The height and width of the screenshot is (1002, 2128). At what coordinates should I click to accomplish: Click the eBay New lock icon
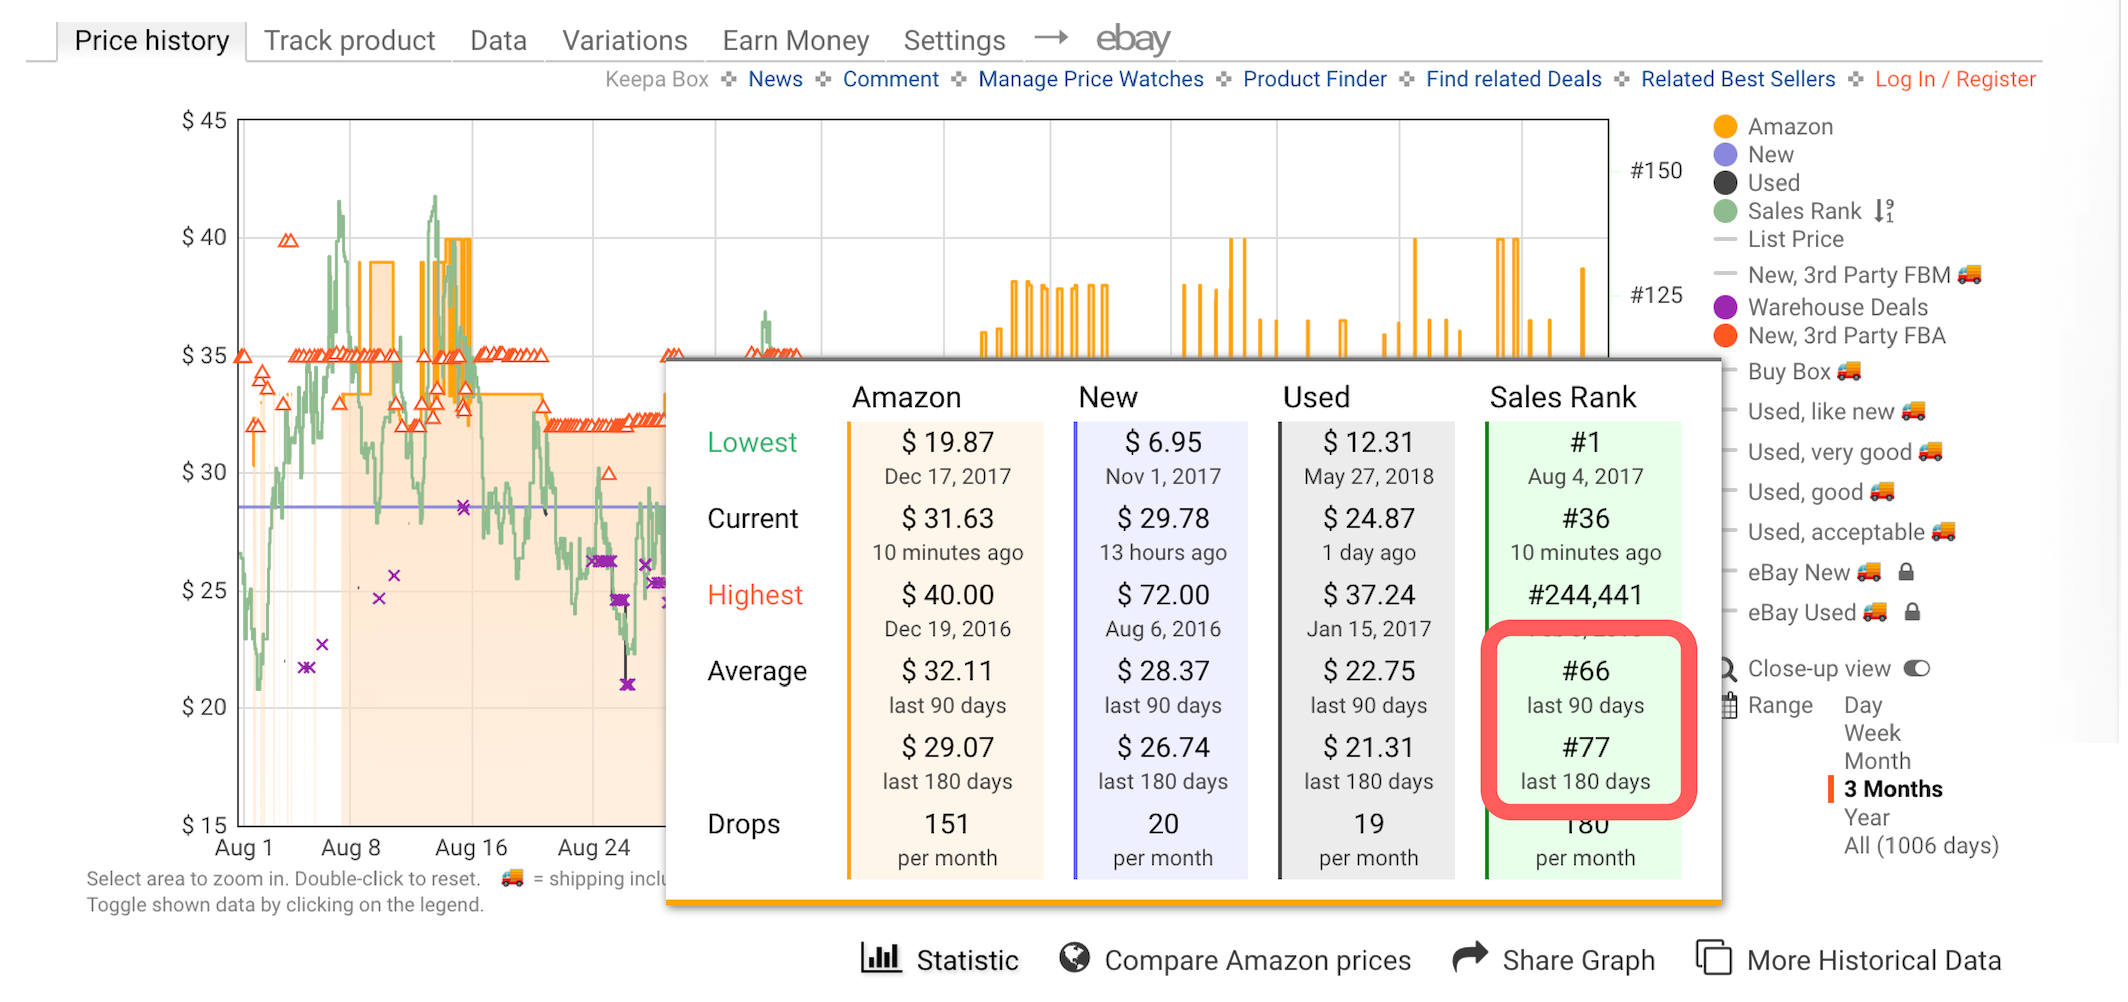1906,572
